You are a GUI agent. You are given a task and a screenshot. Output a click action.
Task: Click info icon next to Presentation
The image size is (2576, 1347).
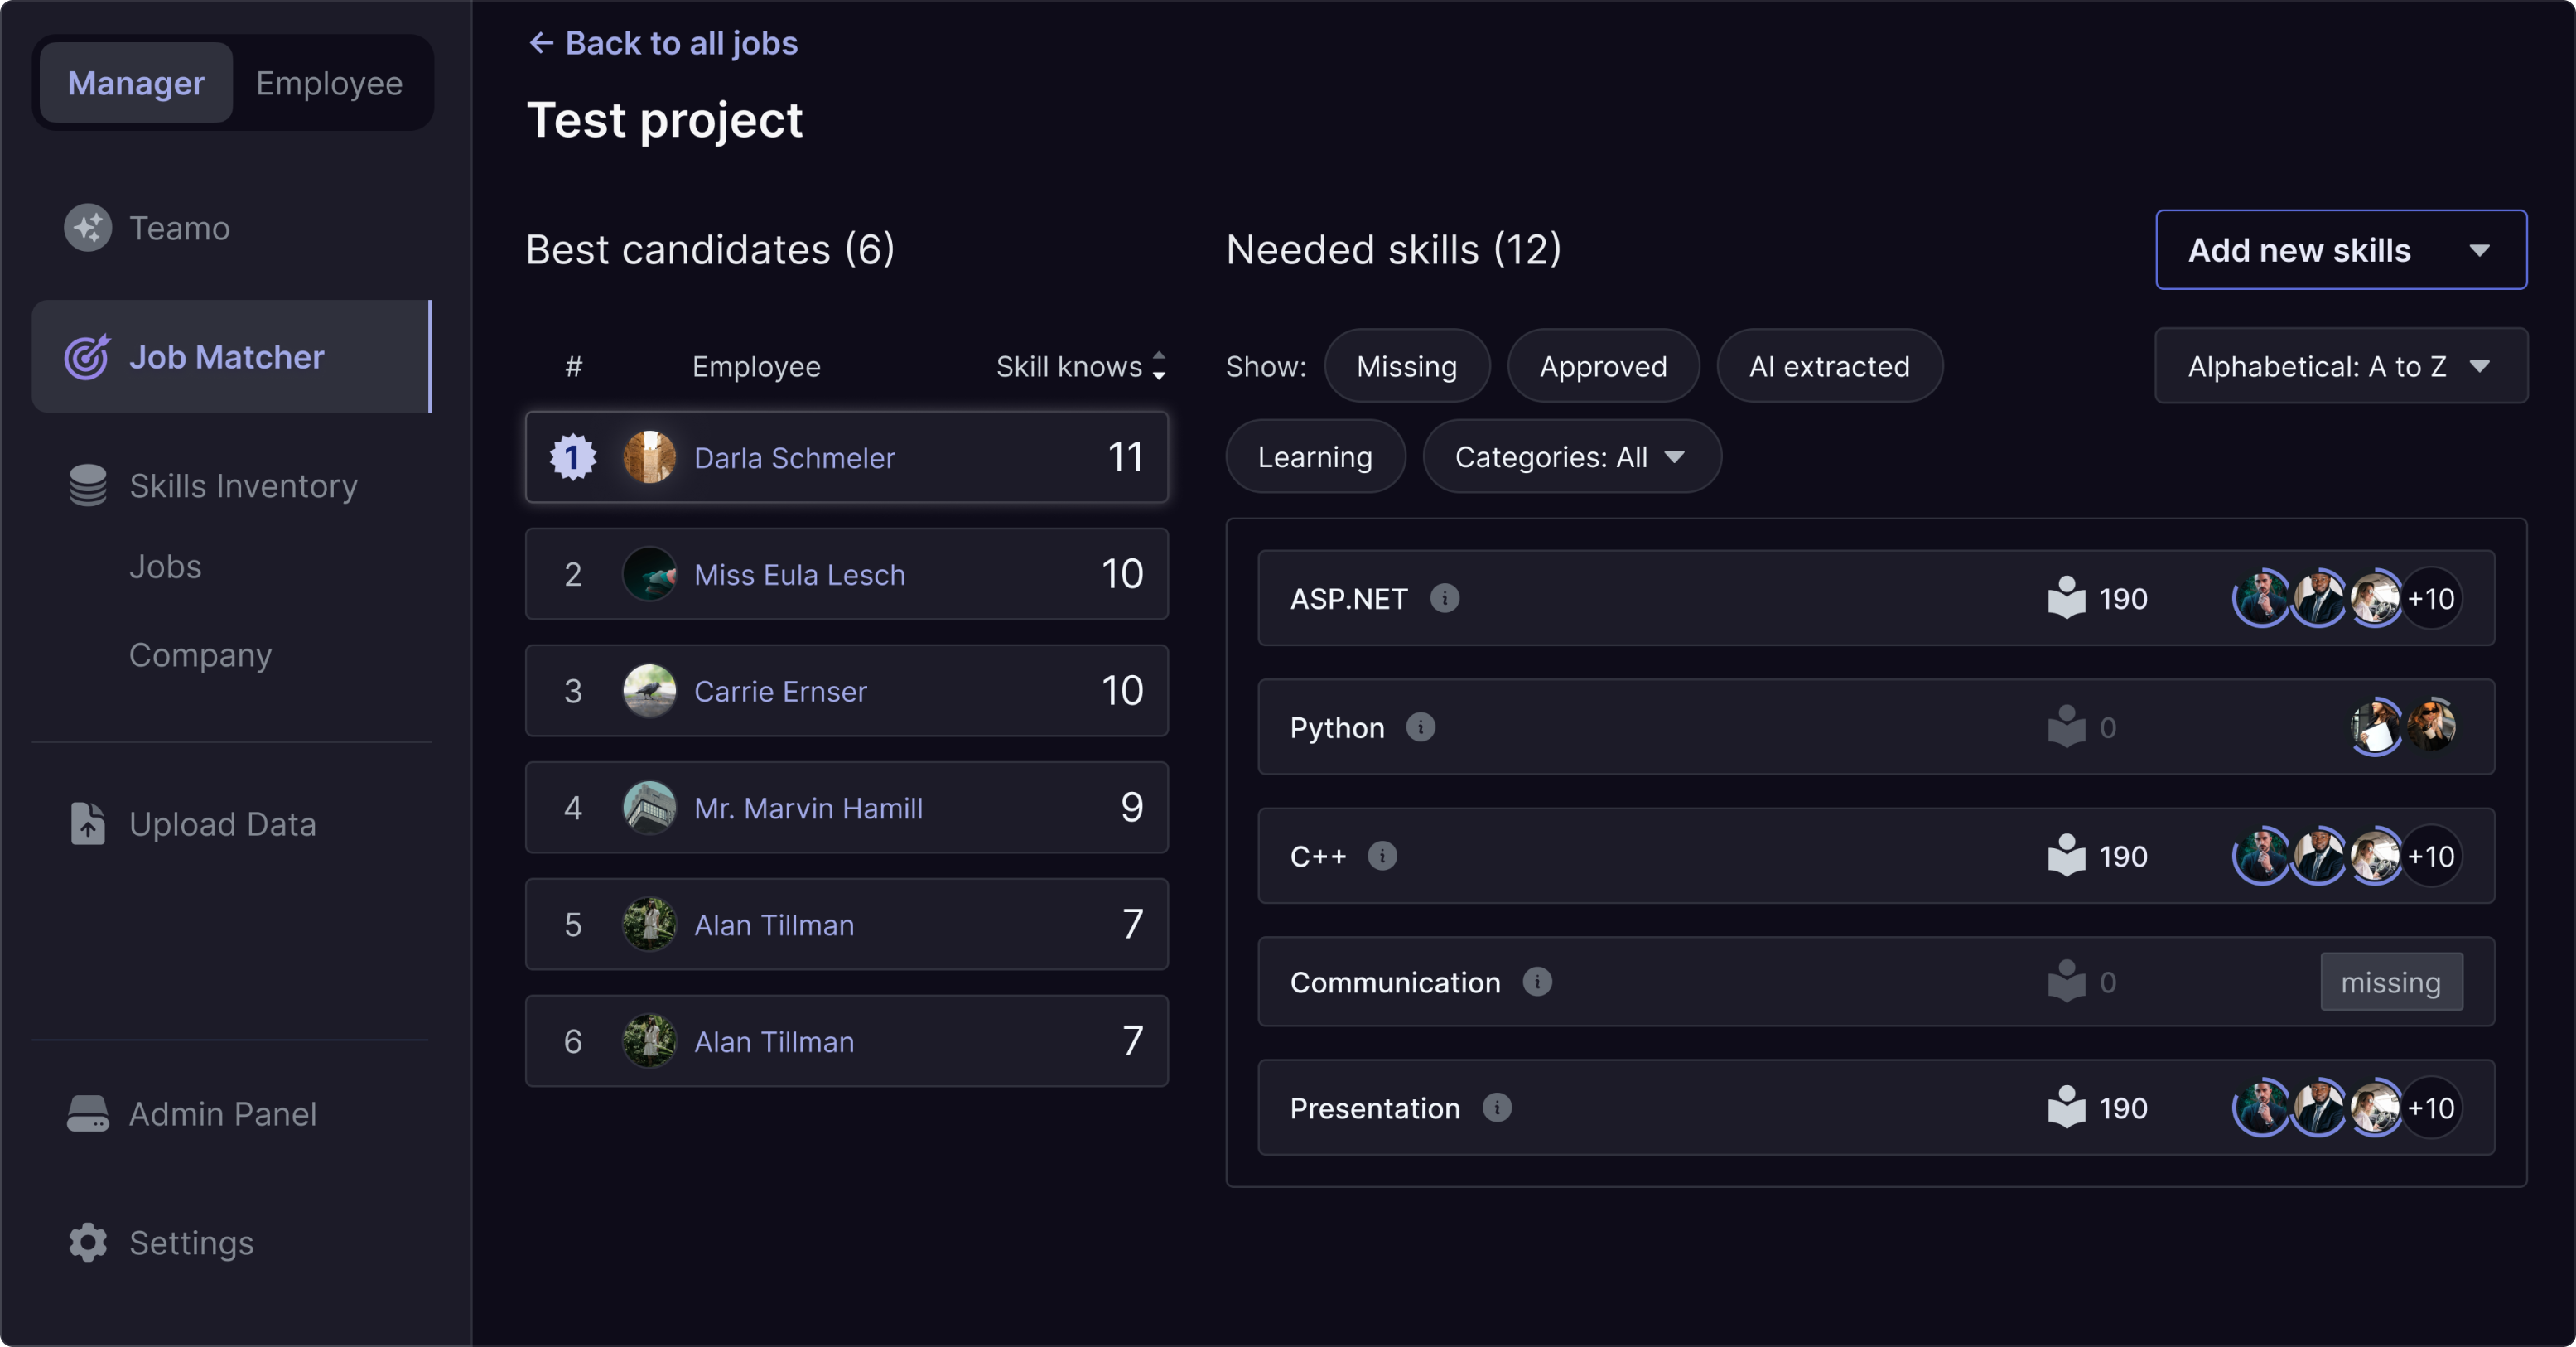tap(1496, 1108)
